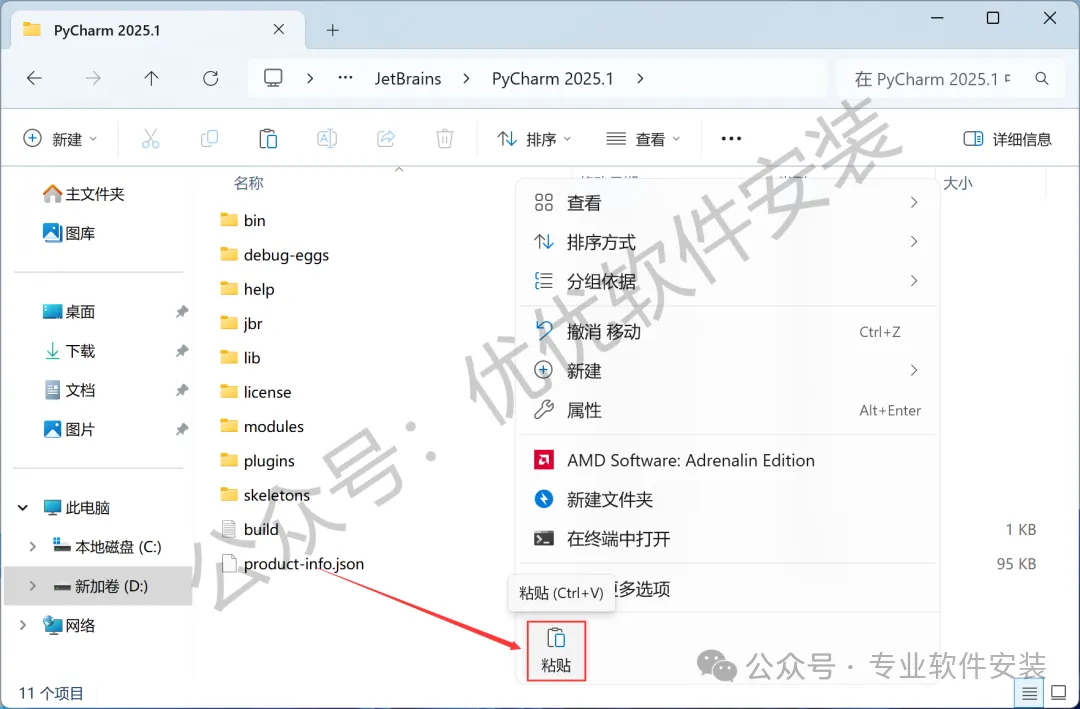Screen dimensions: 1080x709
Task: Click the Paste clipboard toolbar icon
Action: tap(268, 139)
